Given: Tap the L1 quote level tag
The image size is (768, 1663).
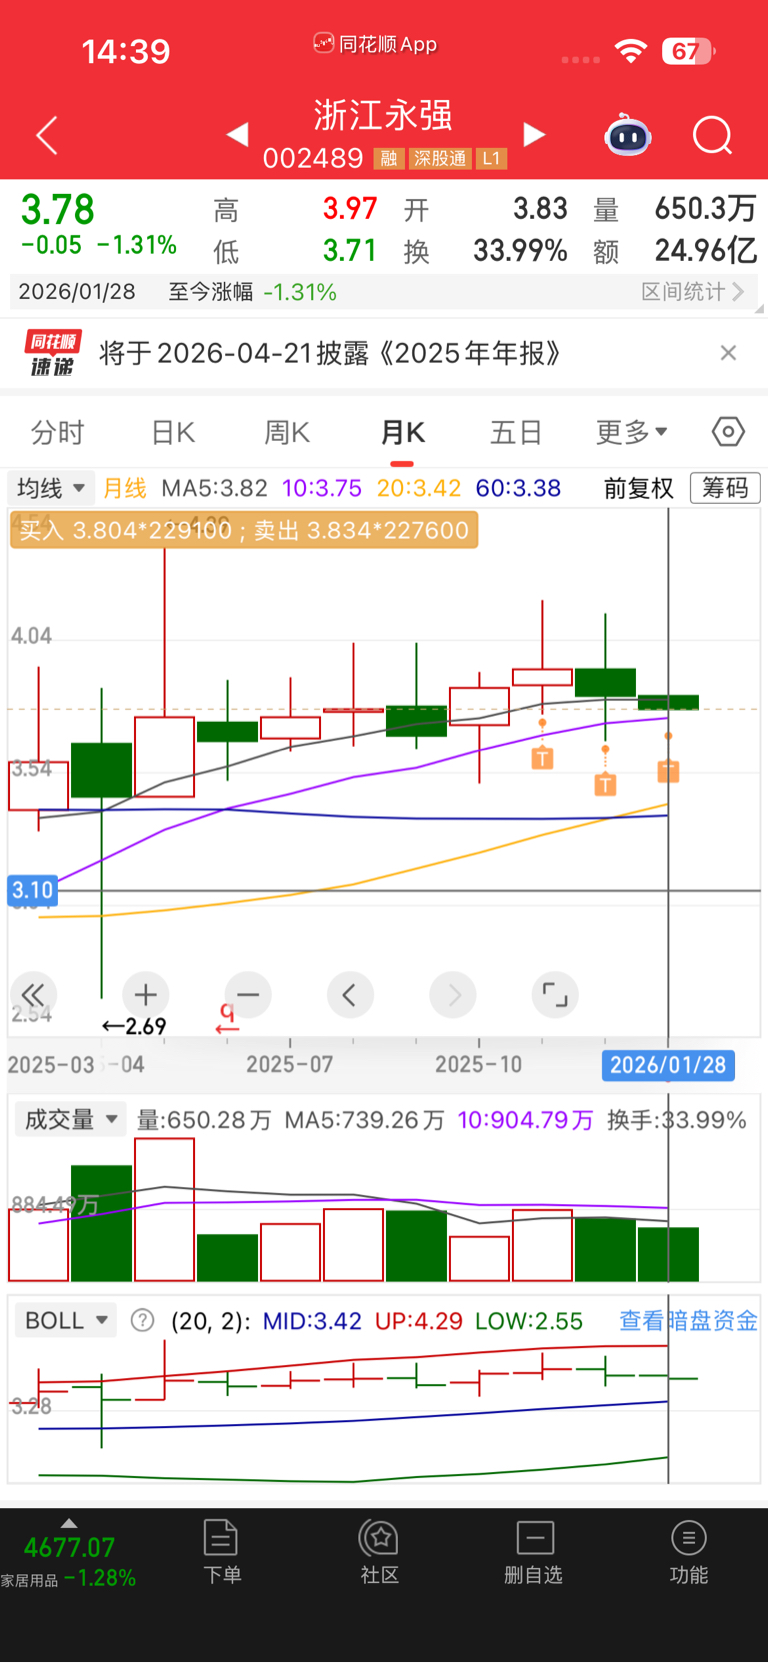Looking at the screenshot, I should pos(491,159).
